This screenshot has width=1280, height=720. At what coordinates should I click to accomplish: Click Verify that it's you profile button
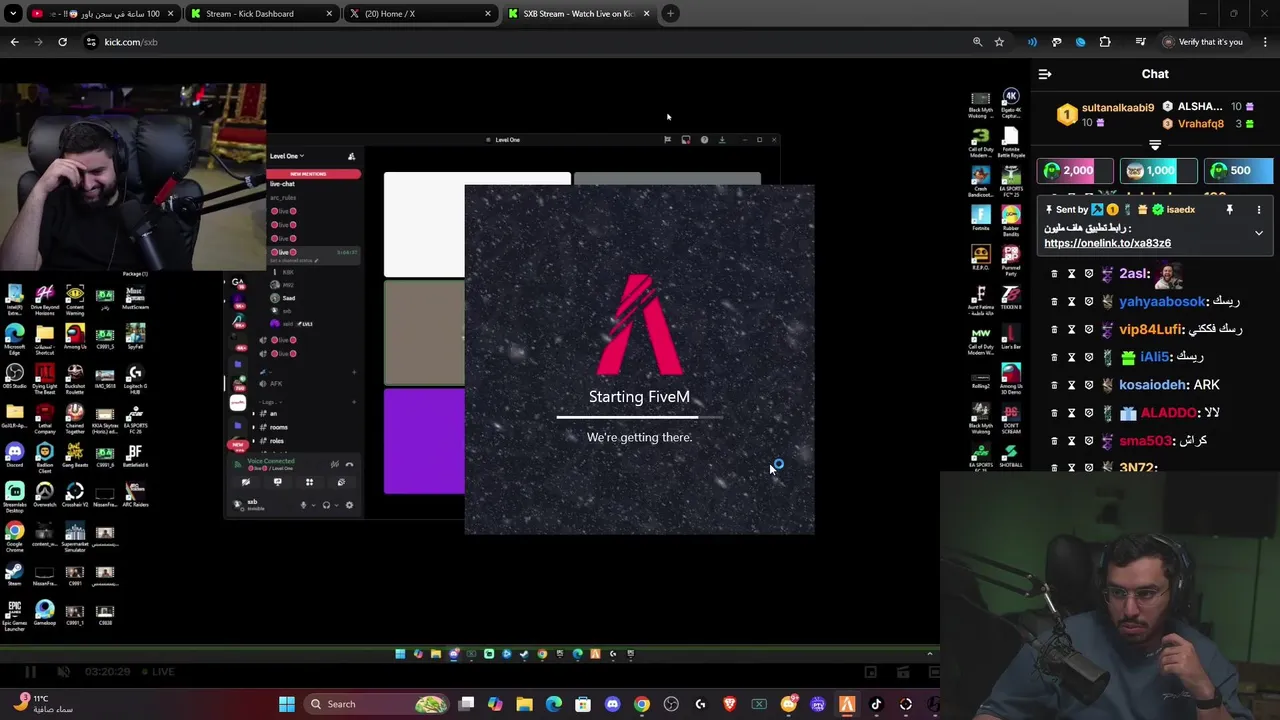(1203, 42)
